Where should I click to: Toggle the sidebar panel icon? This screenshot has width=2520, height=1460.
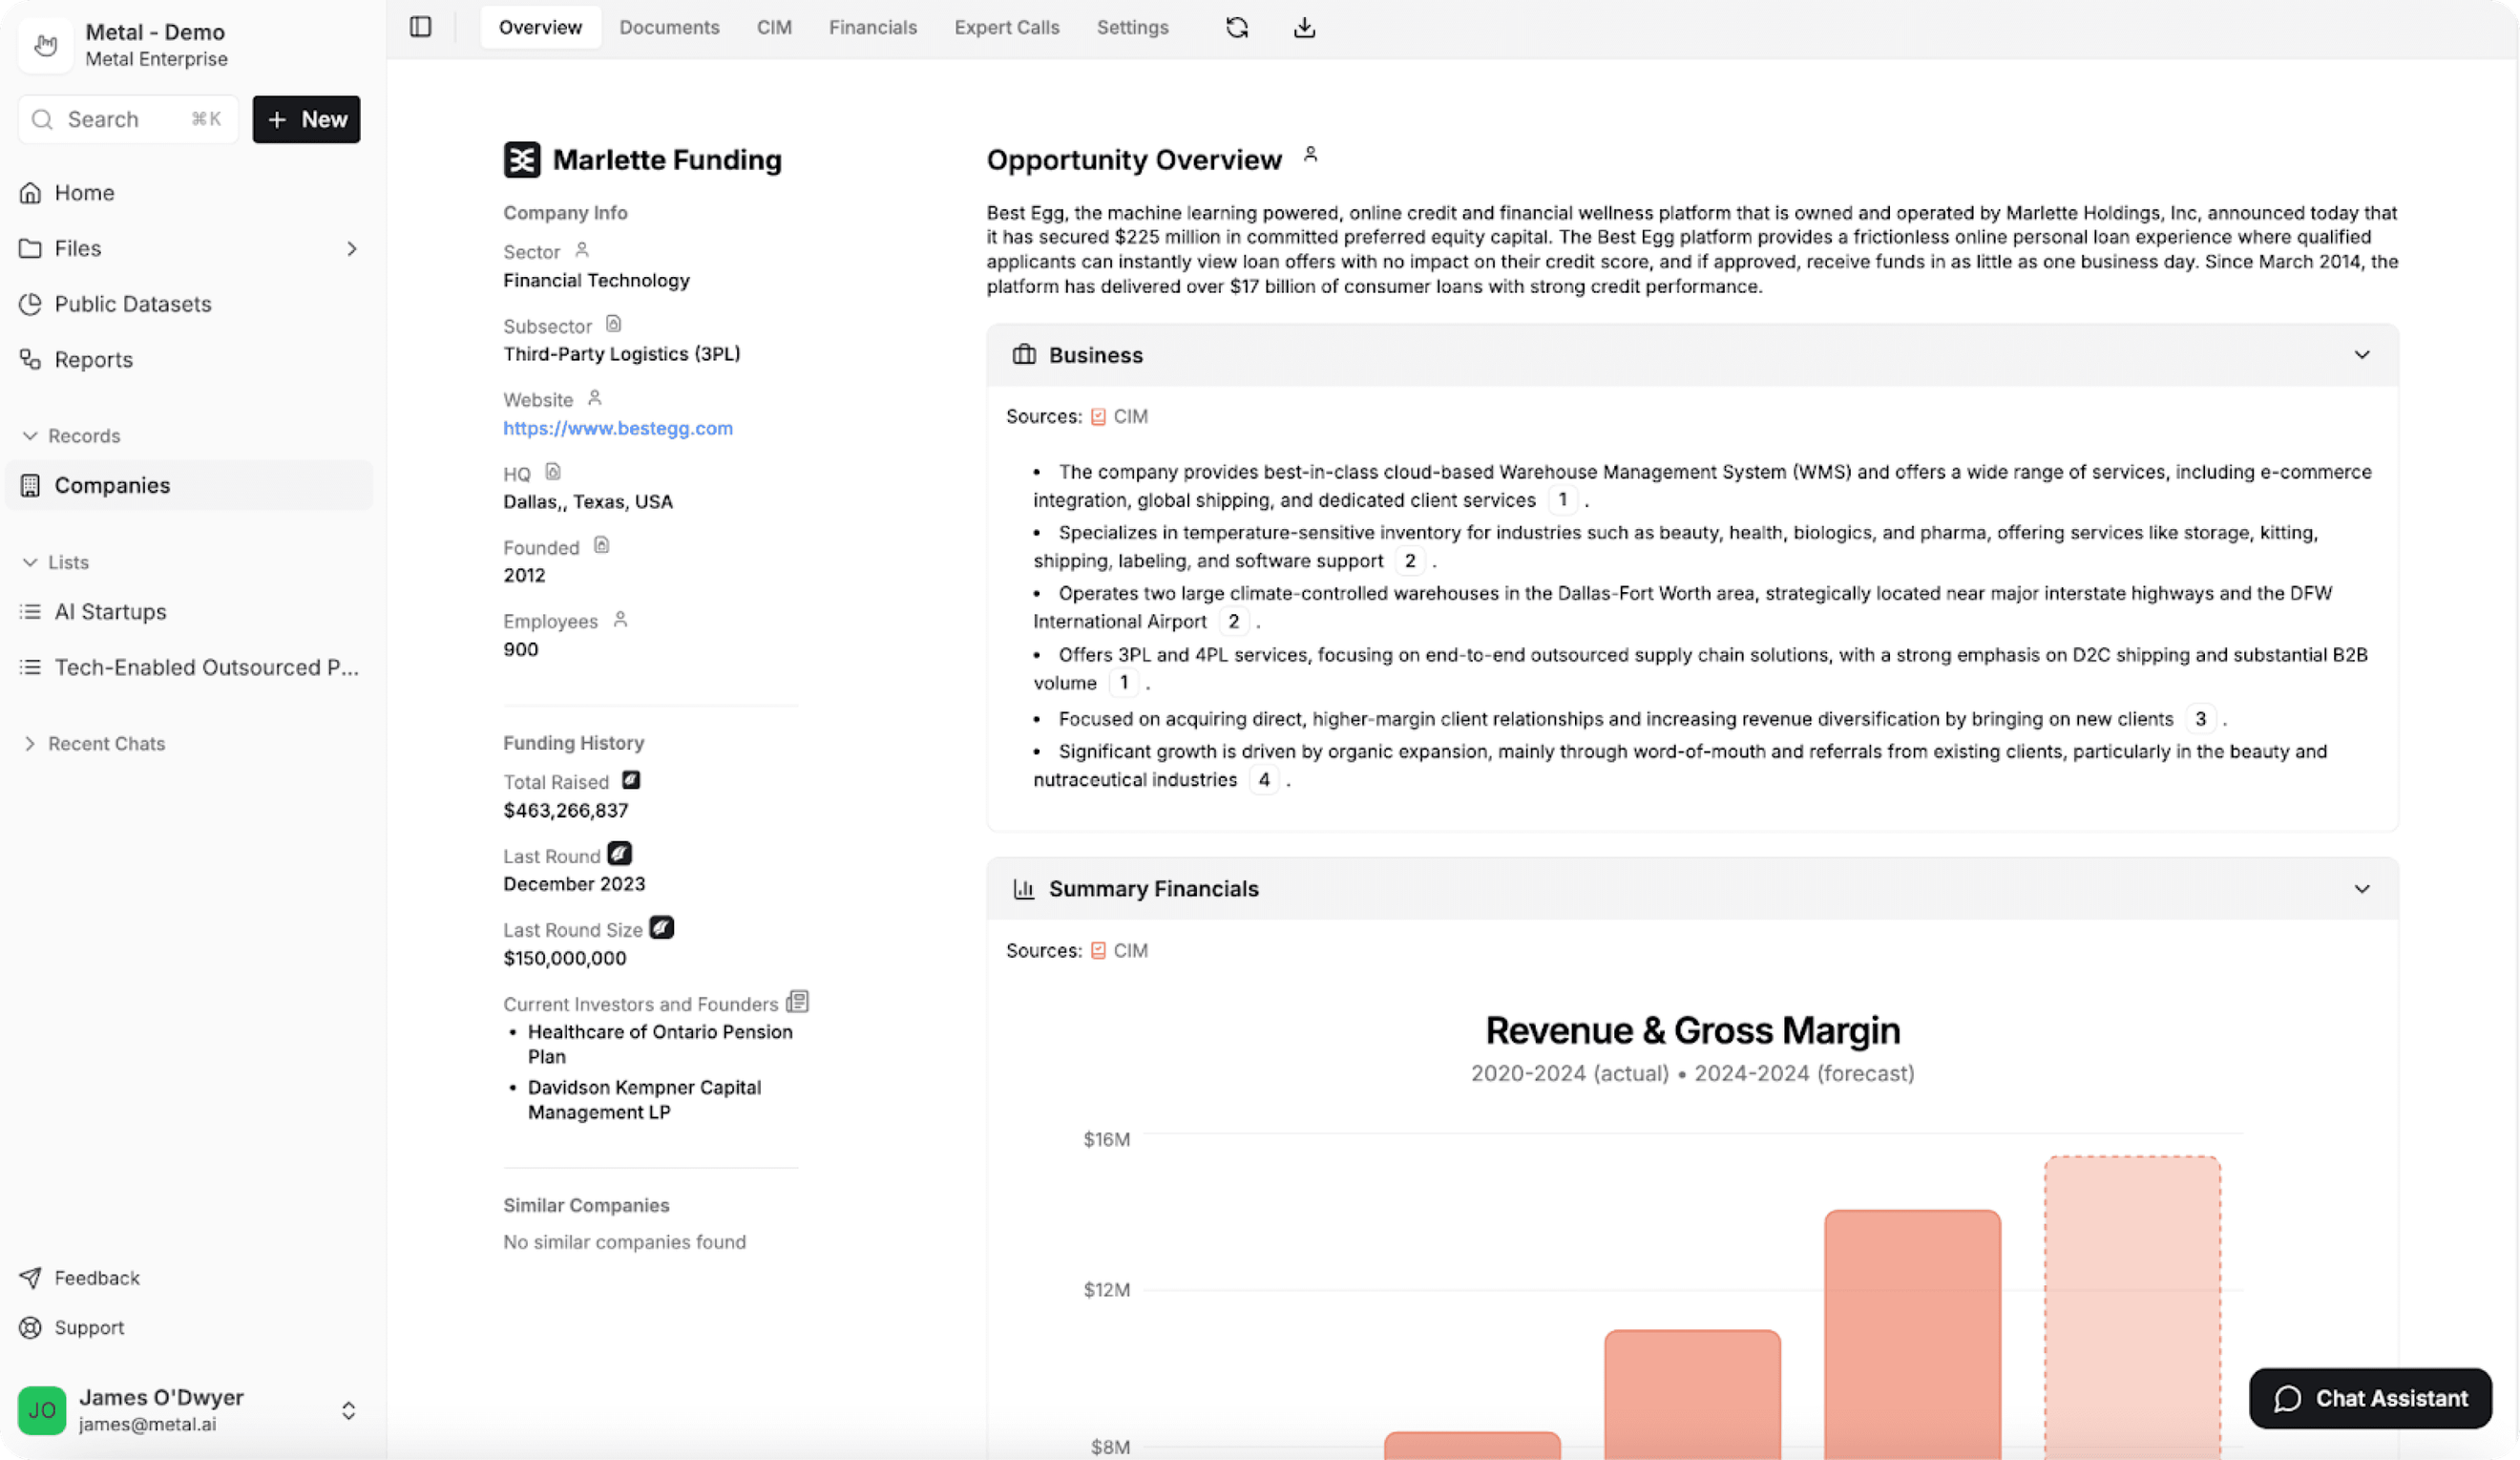coord(421,27)
